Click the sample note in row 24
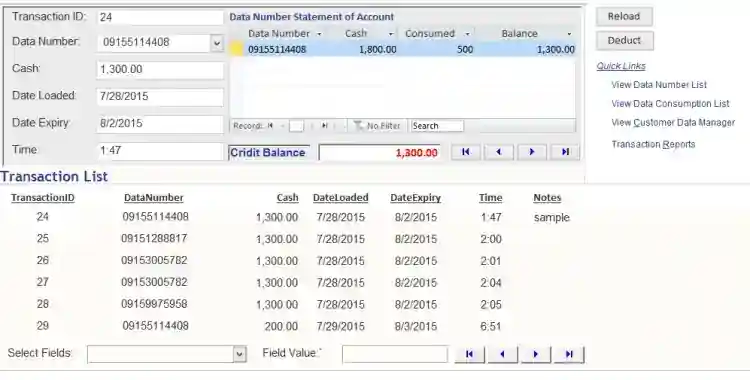The height and width of the screenshot is (380, 750). pyautogui.click(x=551, y=218)
